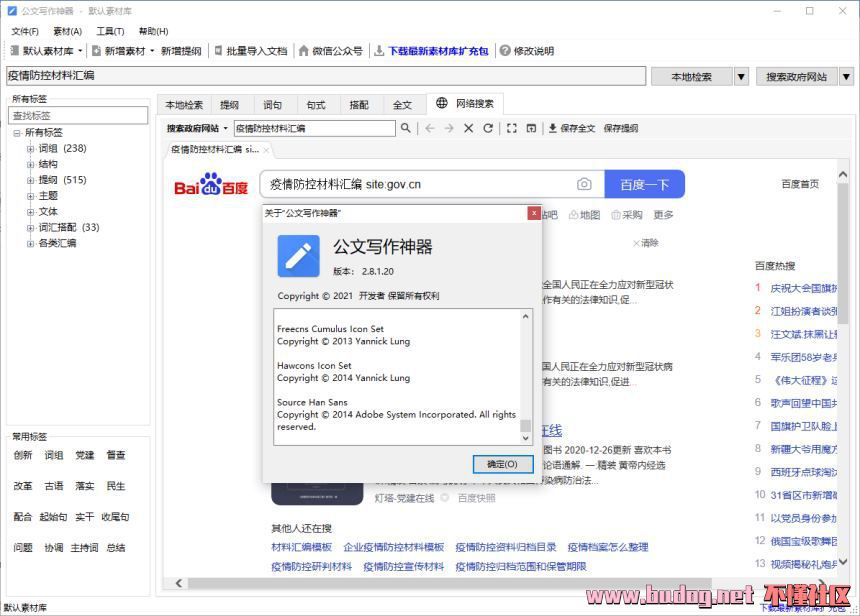Open the dropdown arrow beside 本地检索 button
Viewport: 860px width, 616px height.
(x=741, y=77)
